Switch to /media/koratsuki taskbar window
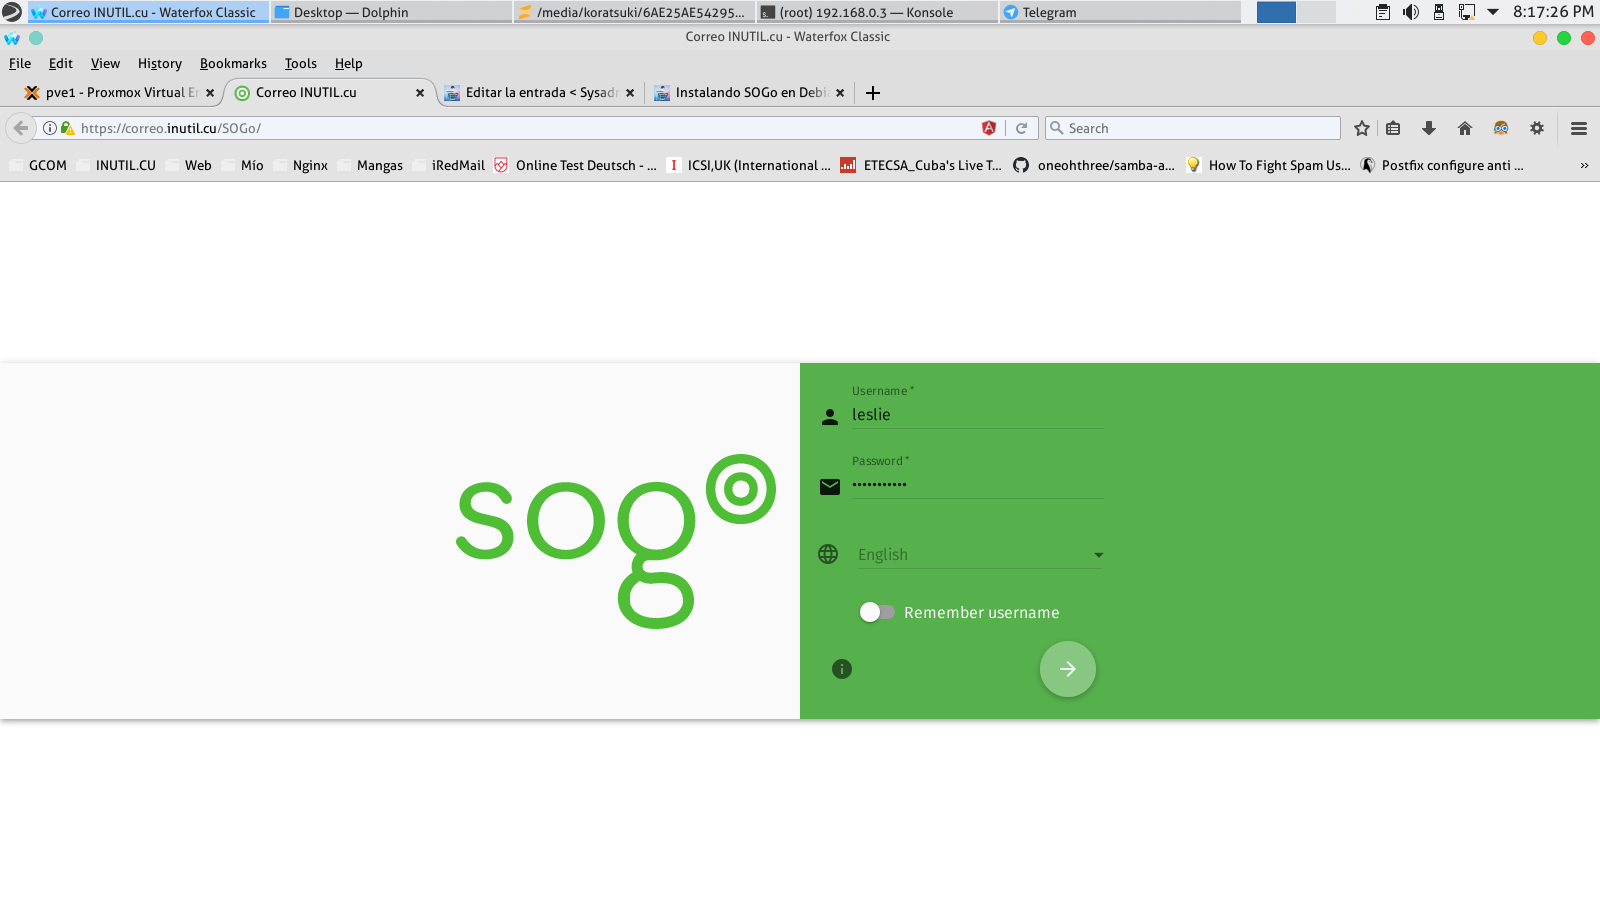 pos(634,12)
